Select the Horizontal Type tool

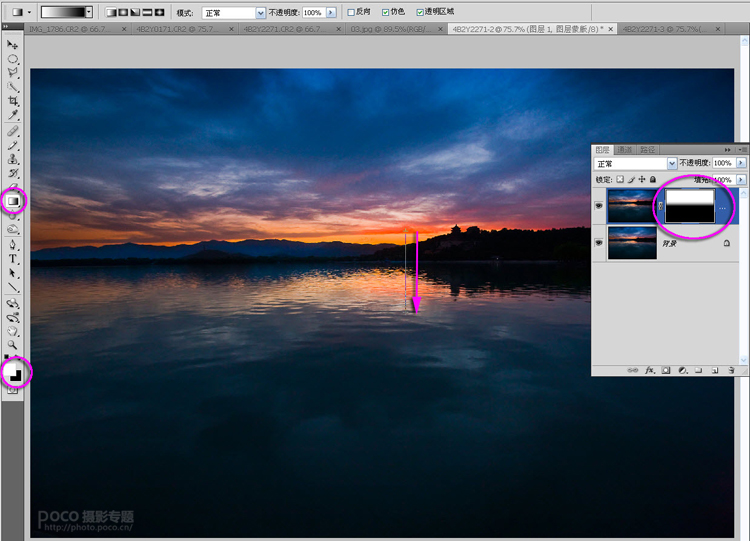tap(14, 258)
